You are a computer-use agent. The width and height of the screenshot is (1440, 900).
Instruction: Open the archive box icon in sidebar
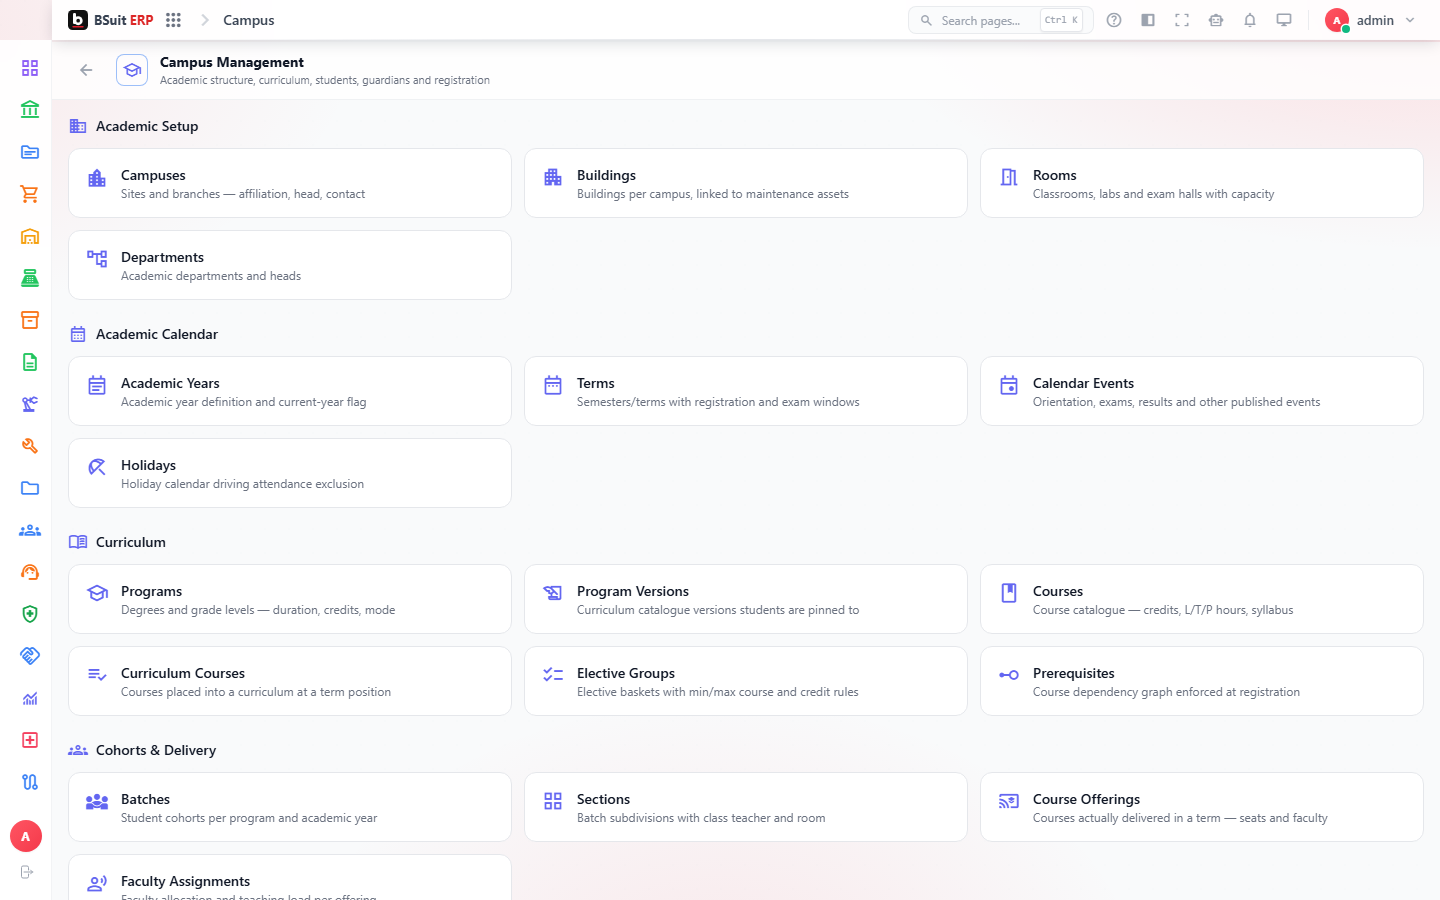(30, 320)
